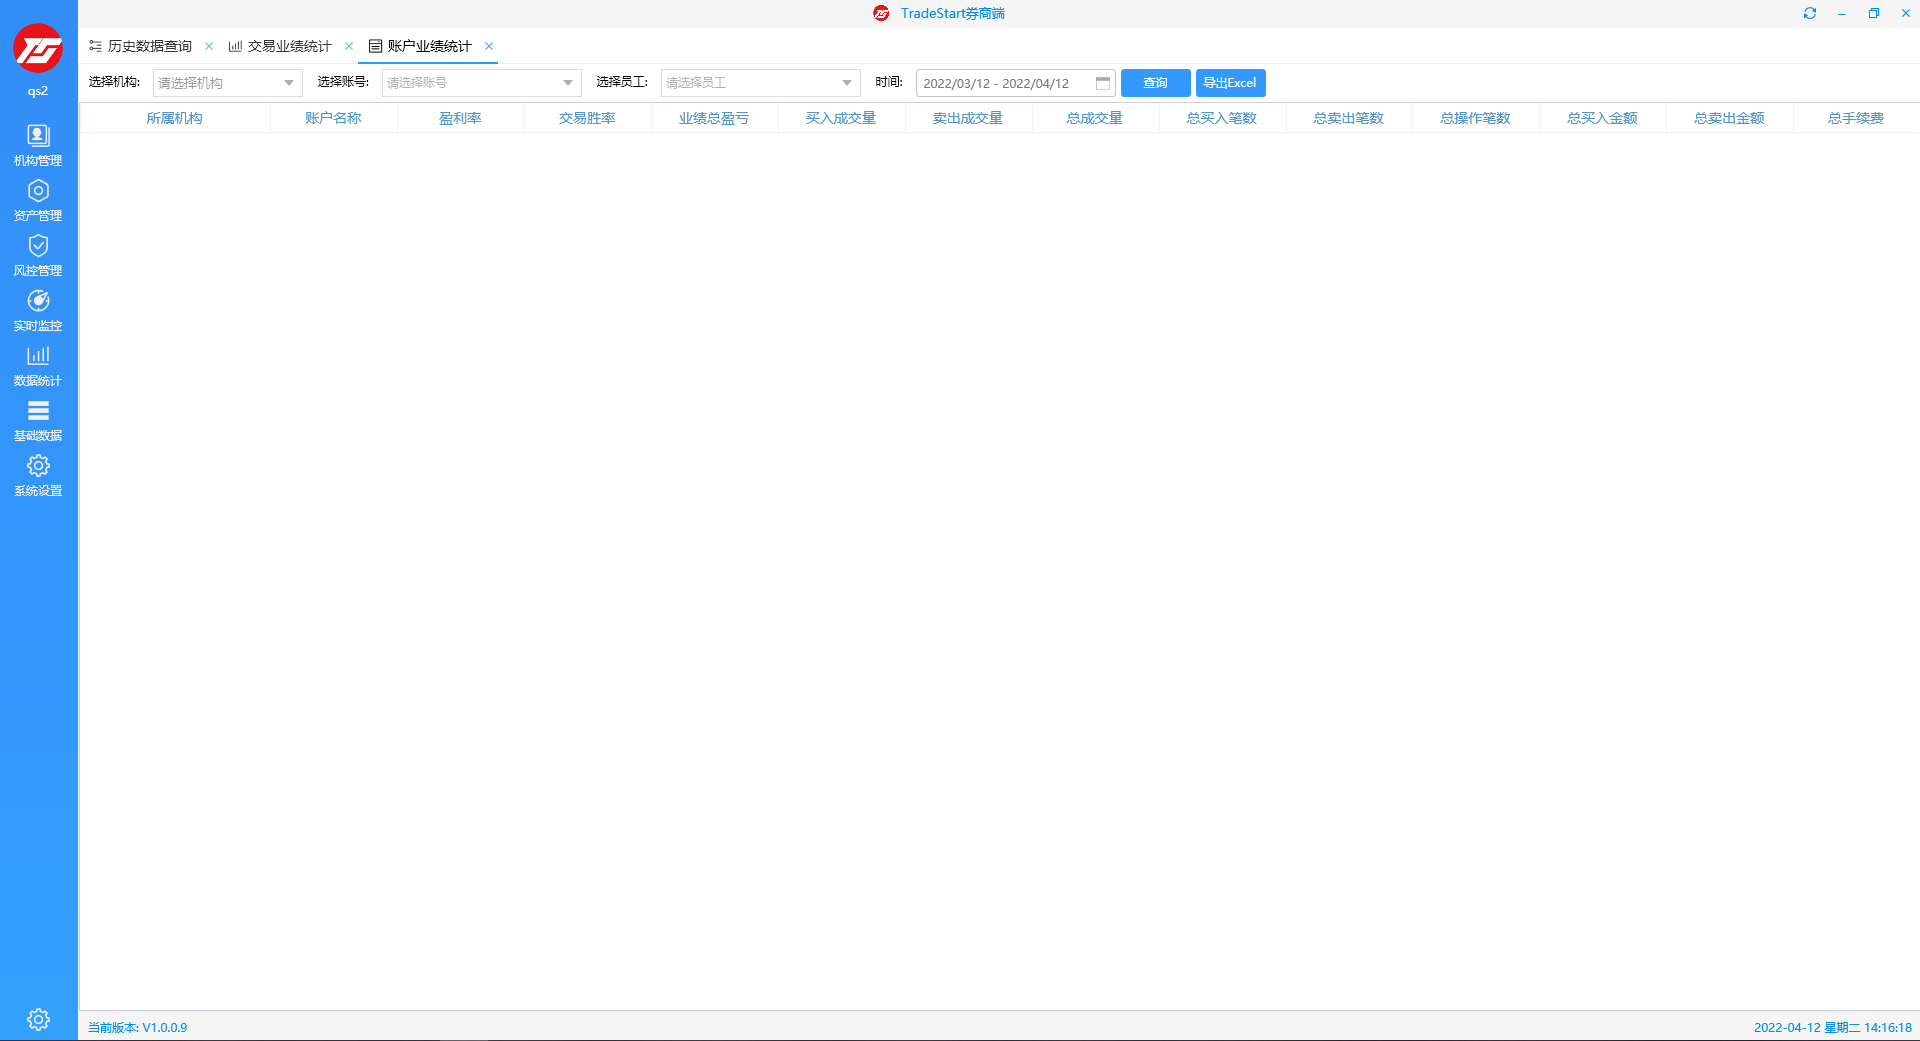Close the 账户业绩统计 tab
The width and height of the screenshot is (1920, 1041).
click(x=489, y=46)
